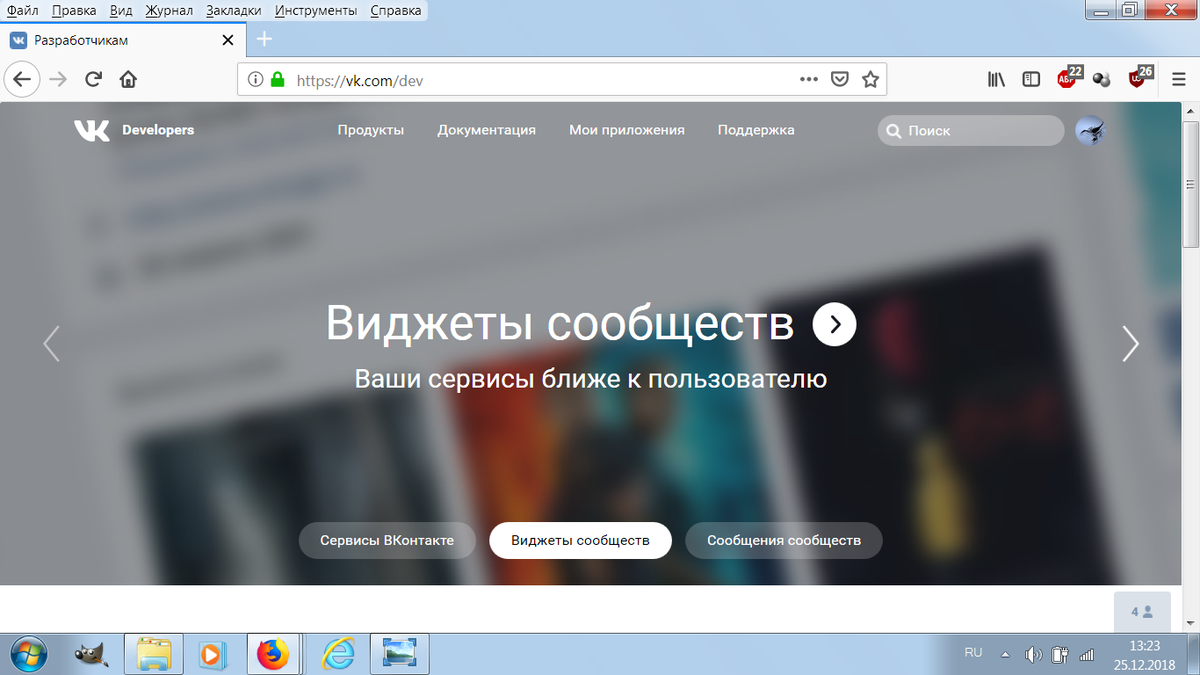The image size is (1200, 675).
Task: Close the Разработчикам tab
Action: [x=228, y=40]
